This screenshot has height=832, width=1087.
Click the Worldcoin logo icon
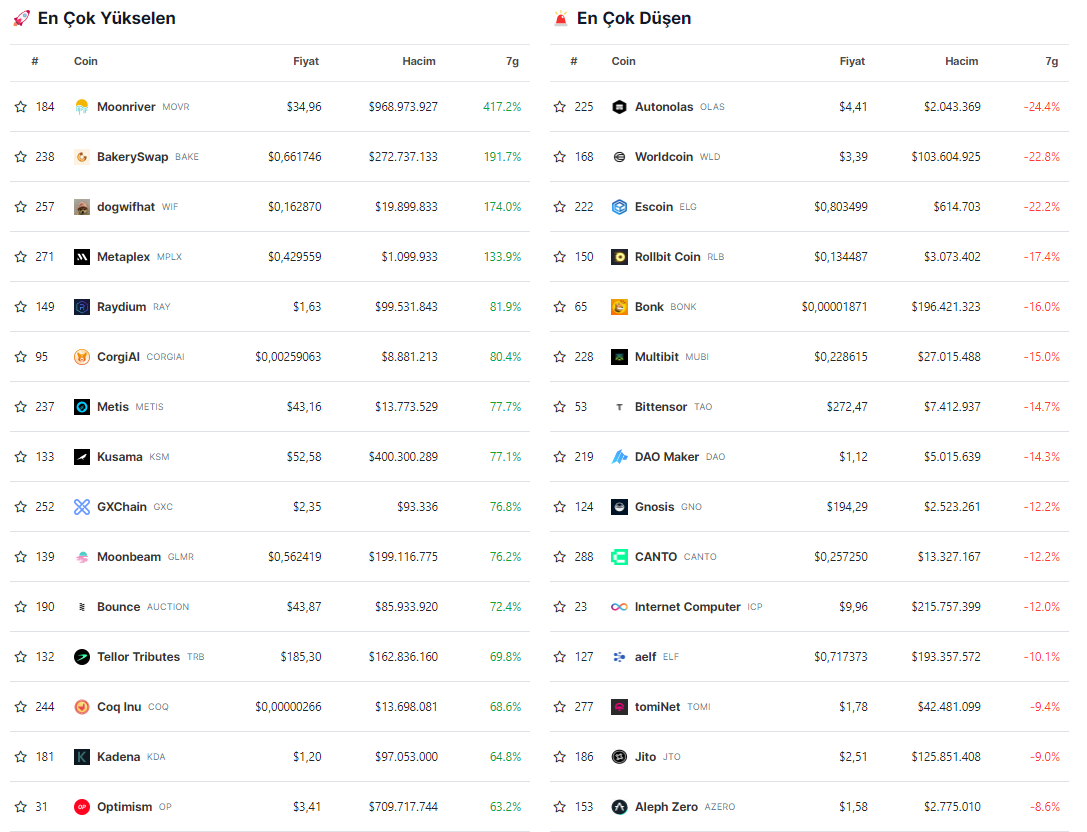coord(619,157)
